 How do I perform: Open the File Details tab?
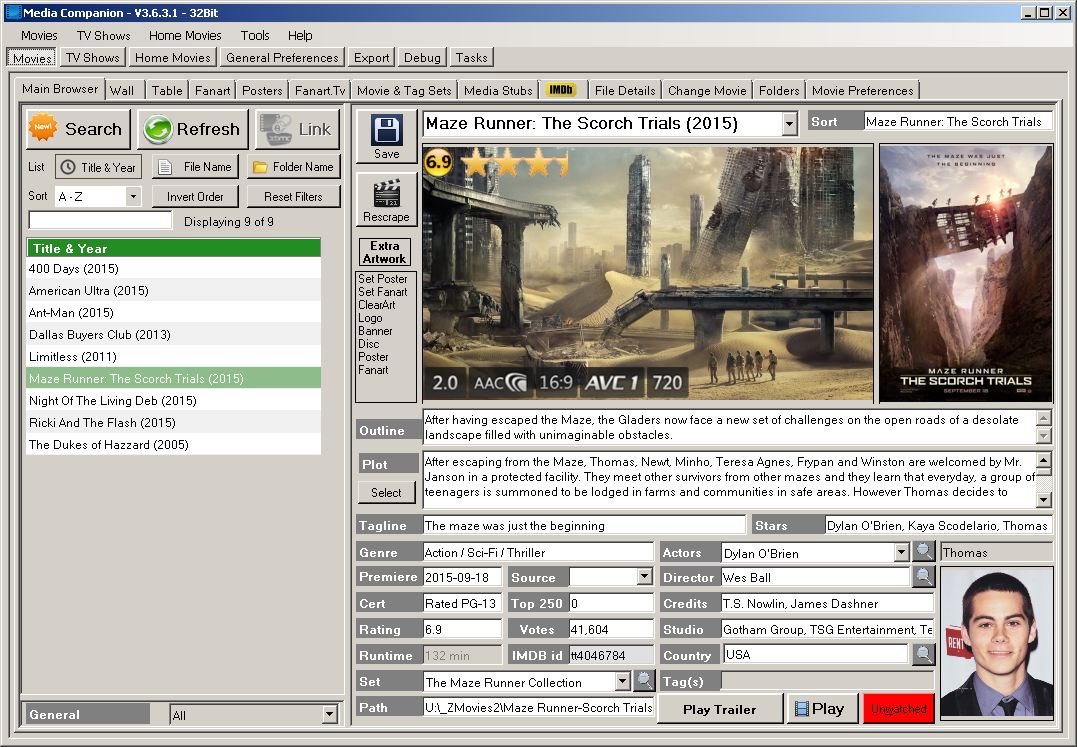point(625,90)
